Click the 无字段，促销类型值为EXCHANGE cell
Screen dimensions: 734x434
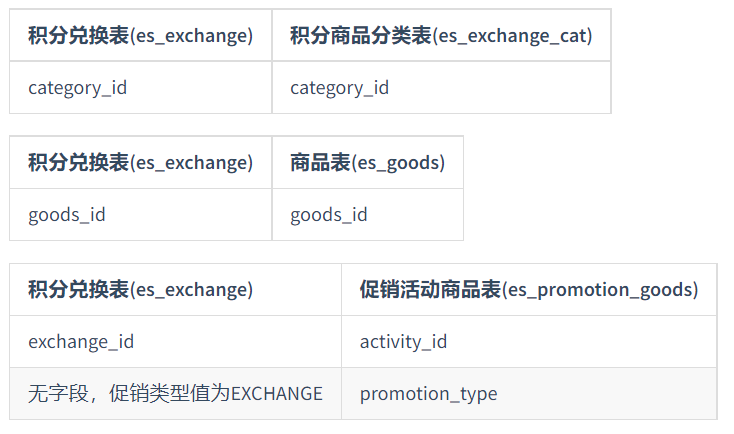tap(176, 394)
